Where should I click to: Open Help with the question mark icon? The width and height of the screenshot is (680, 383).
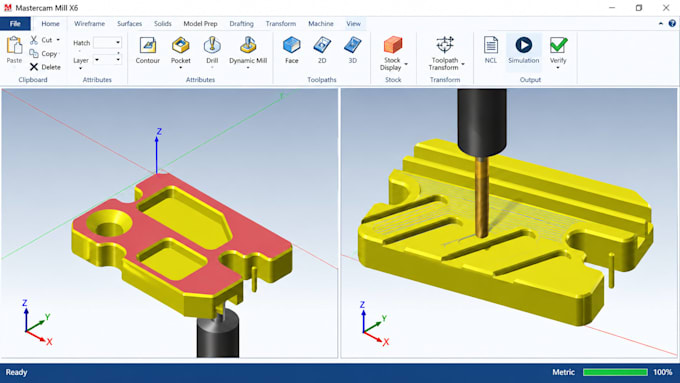[x=672, y=23]
